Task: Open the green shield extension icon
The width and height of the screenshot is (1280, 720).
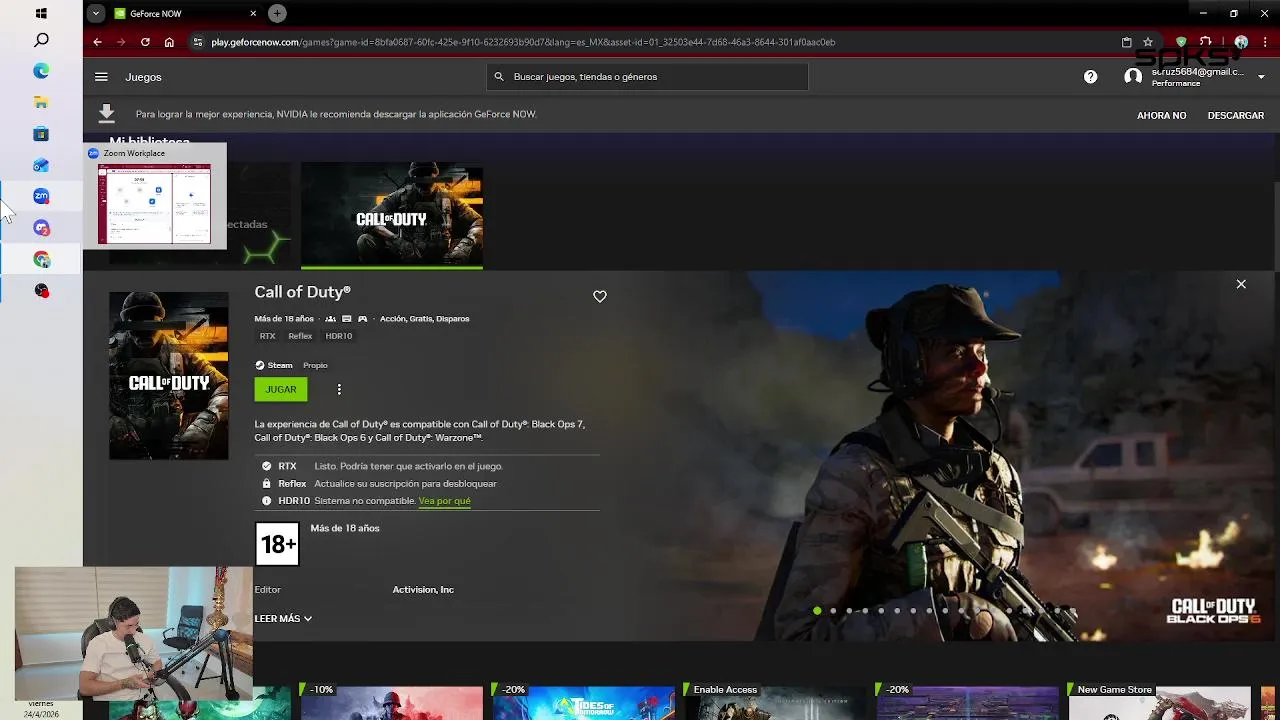Action: [1181, 42]
